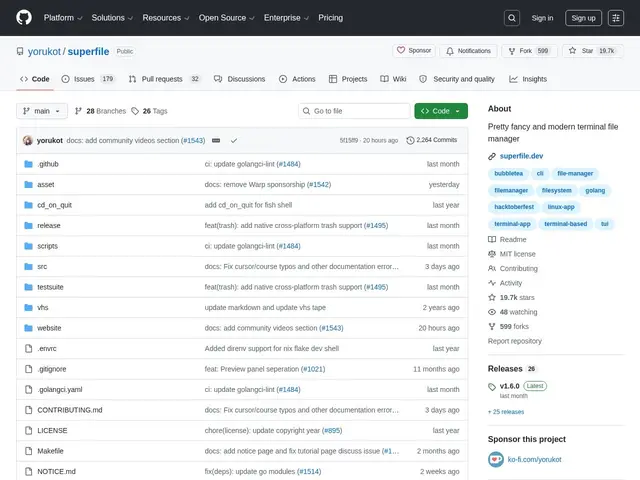This screenshot has width=640, height=480.
Task: Click the .envrc file icon
Action: 28,349
